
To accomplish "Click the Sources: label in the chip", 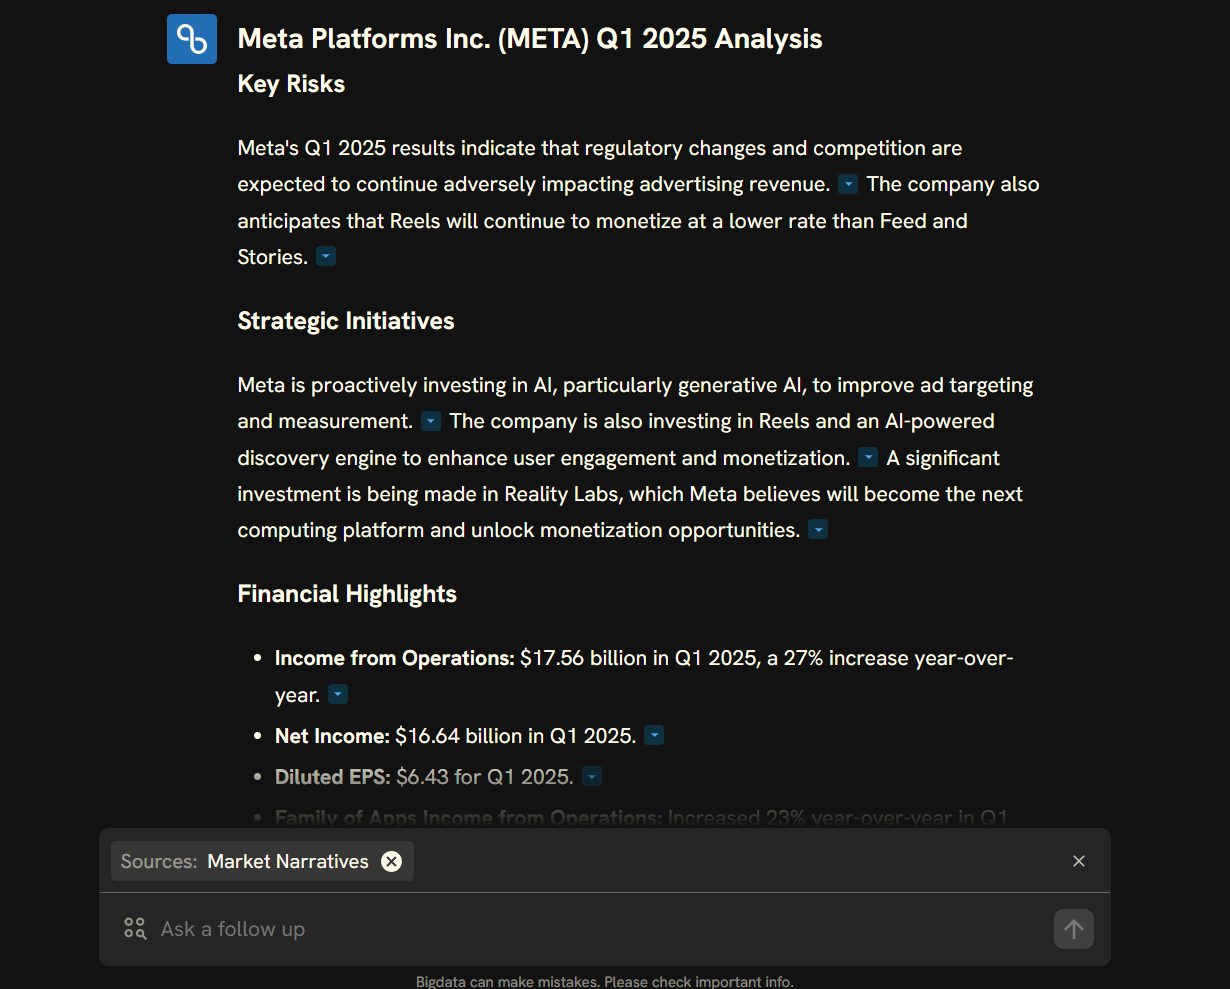I will (160, 861).
